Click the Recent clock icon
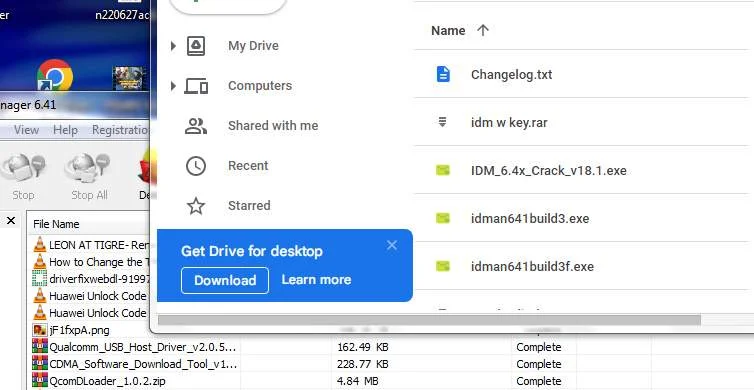The image size is (754, 390). pyautogui.click(x=196, y=166)
